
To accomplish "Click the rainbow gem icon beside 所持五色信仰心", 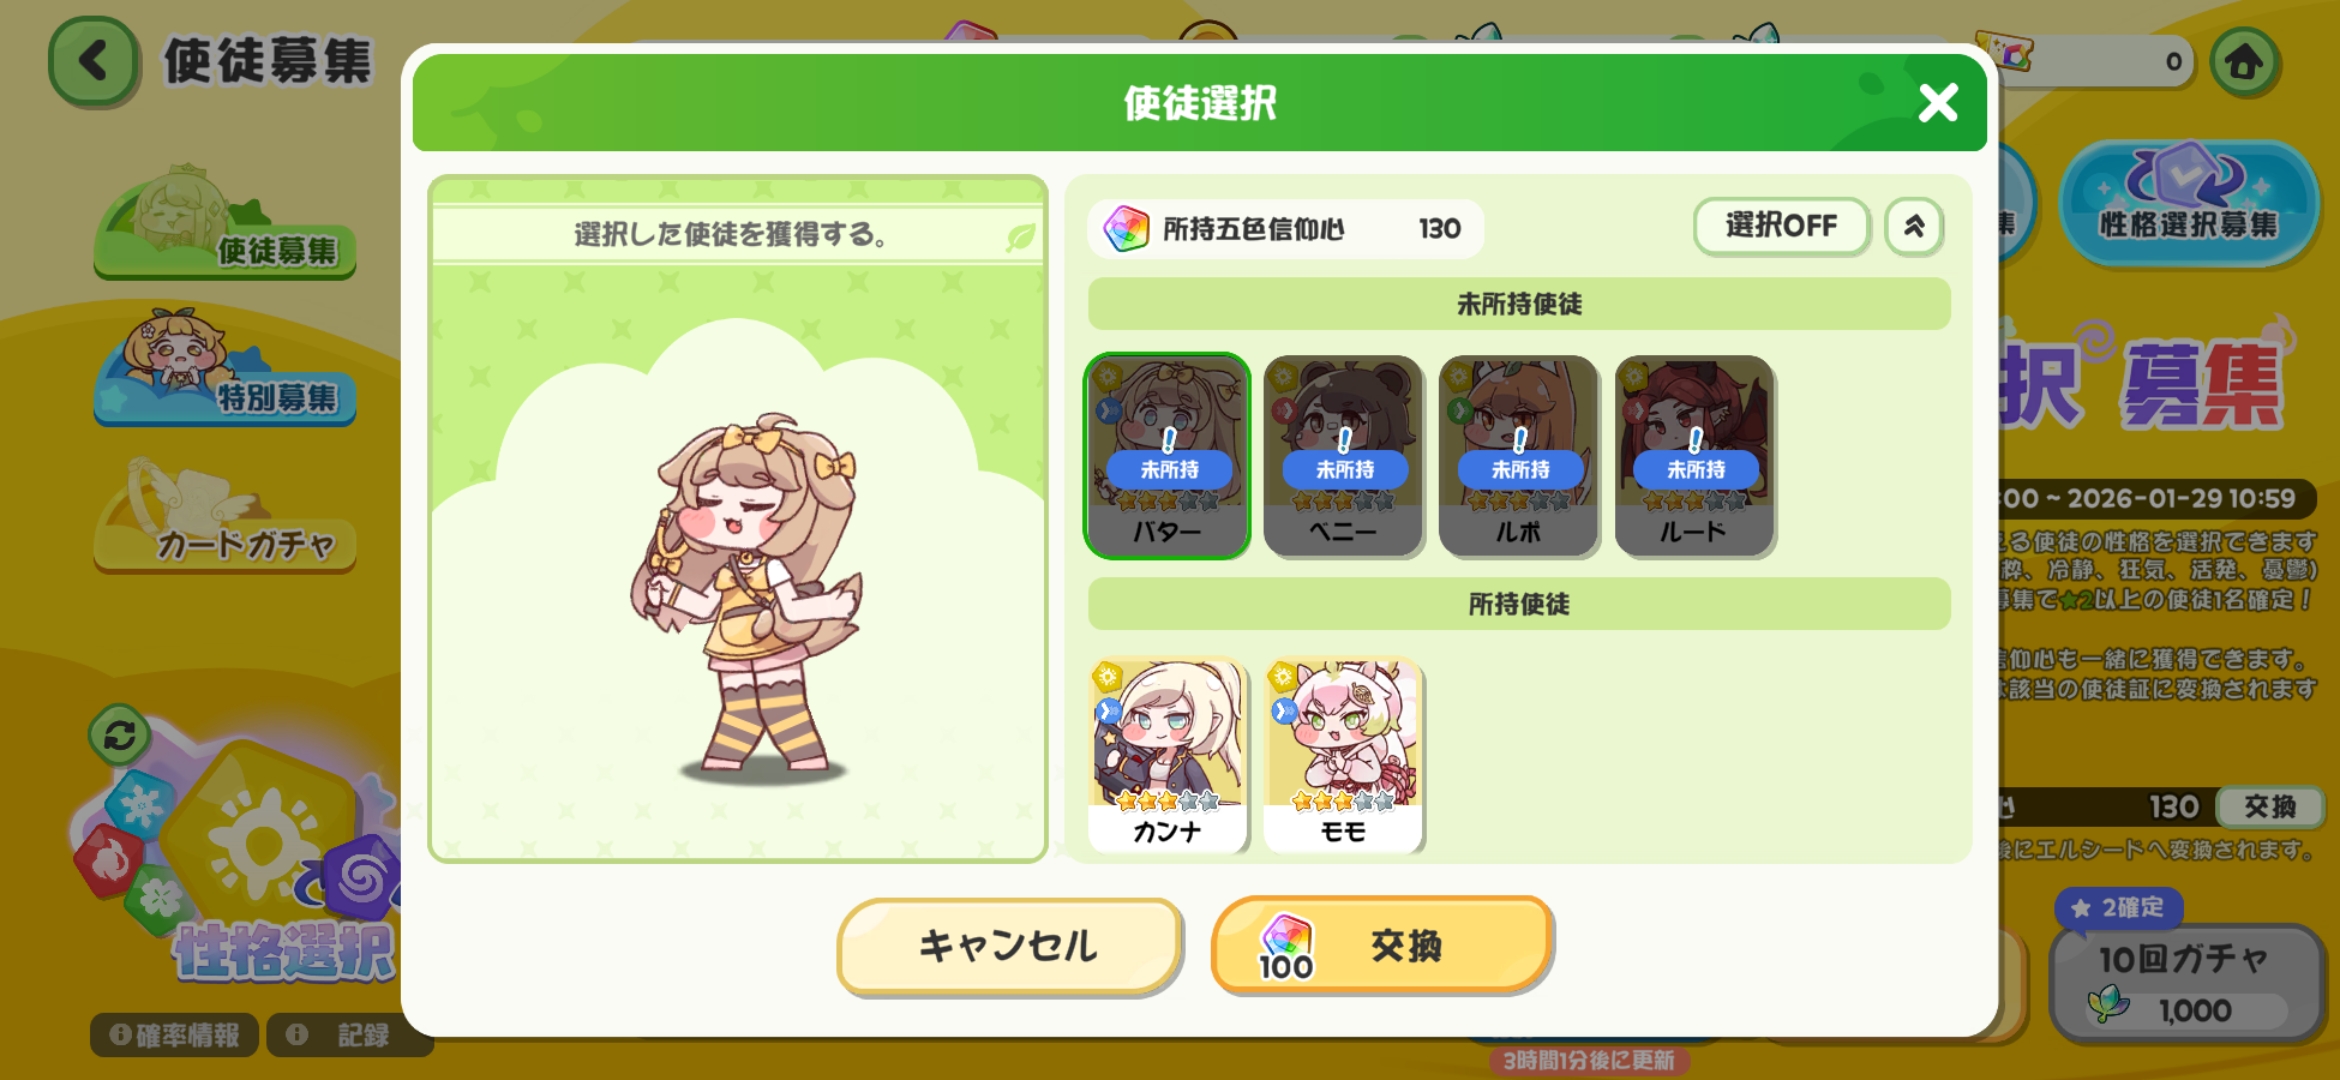I will 1126,229.
